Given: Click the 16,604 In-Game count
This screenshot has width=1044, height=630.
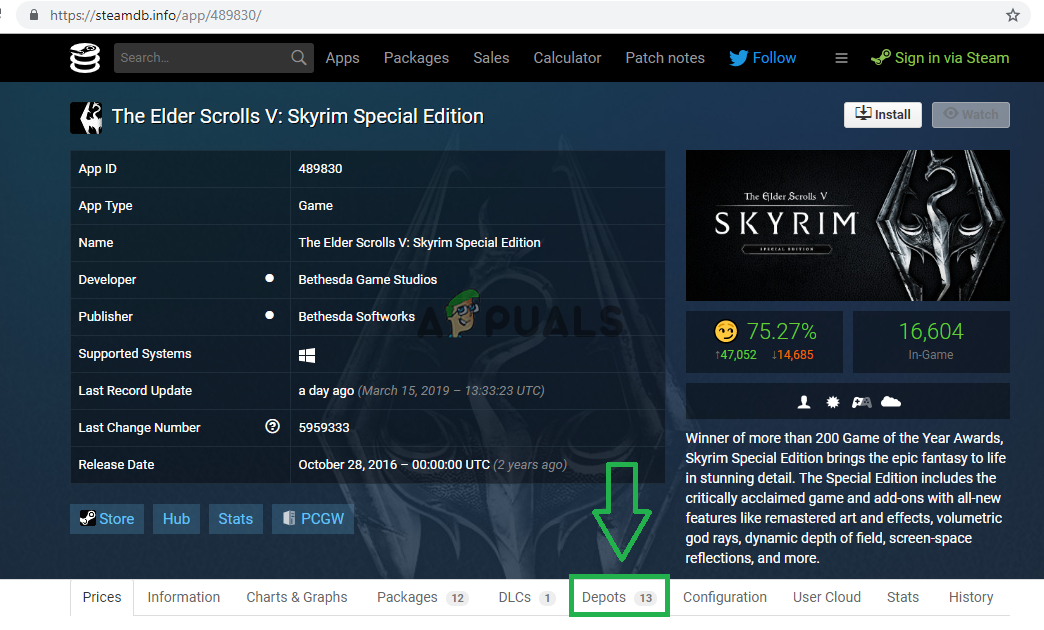Looking at the screenshot, I should coord(931,331).
